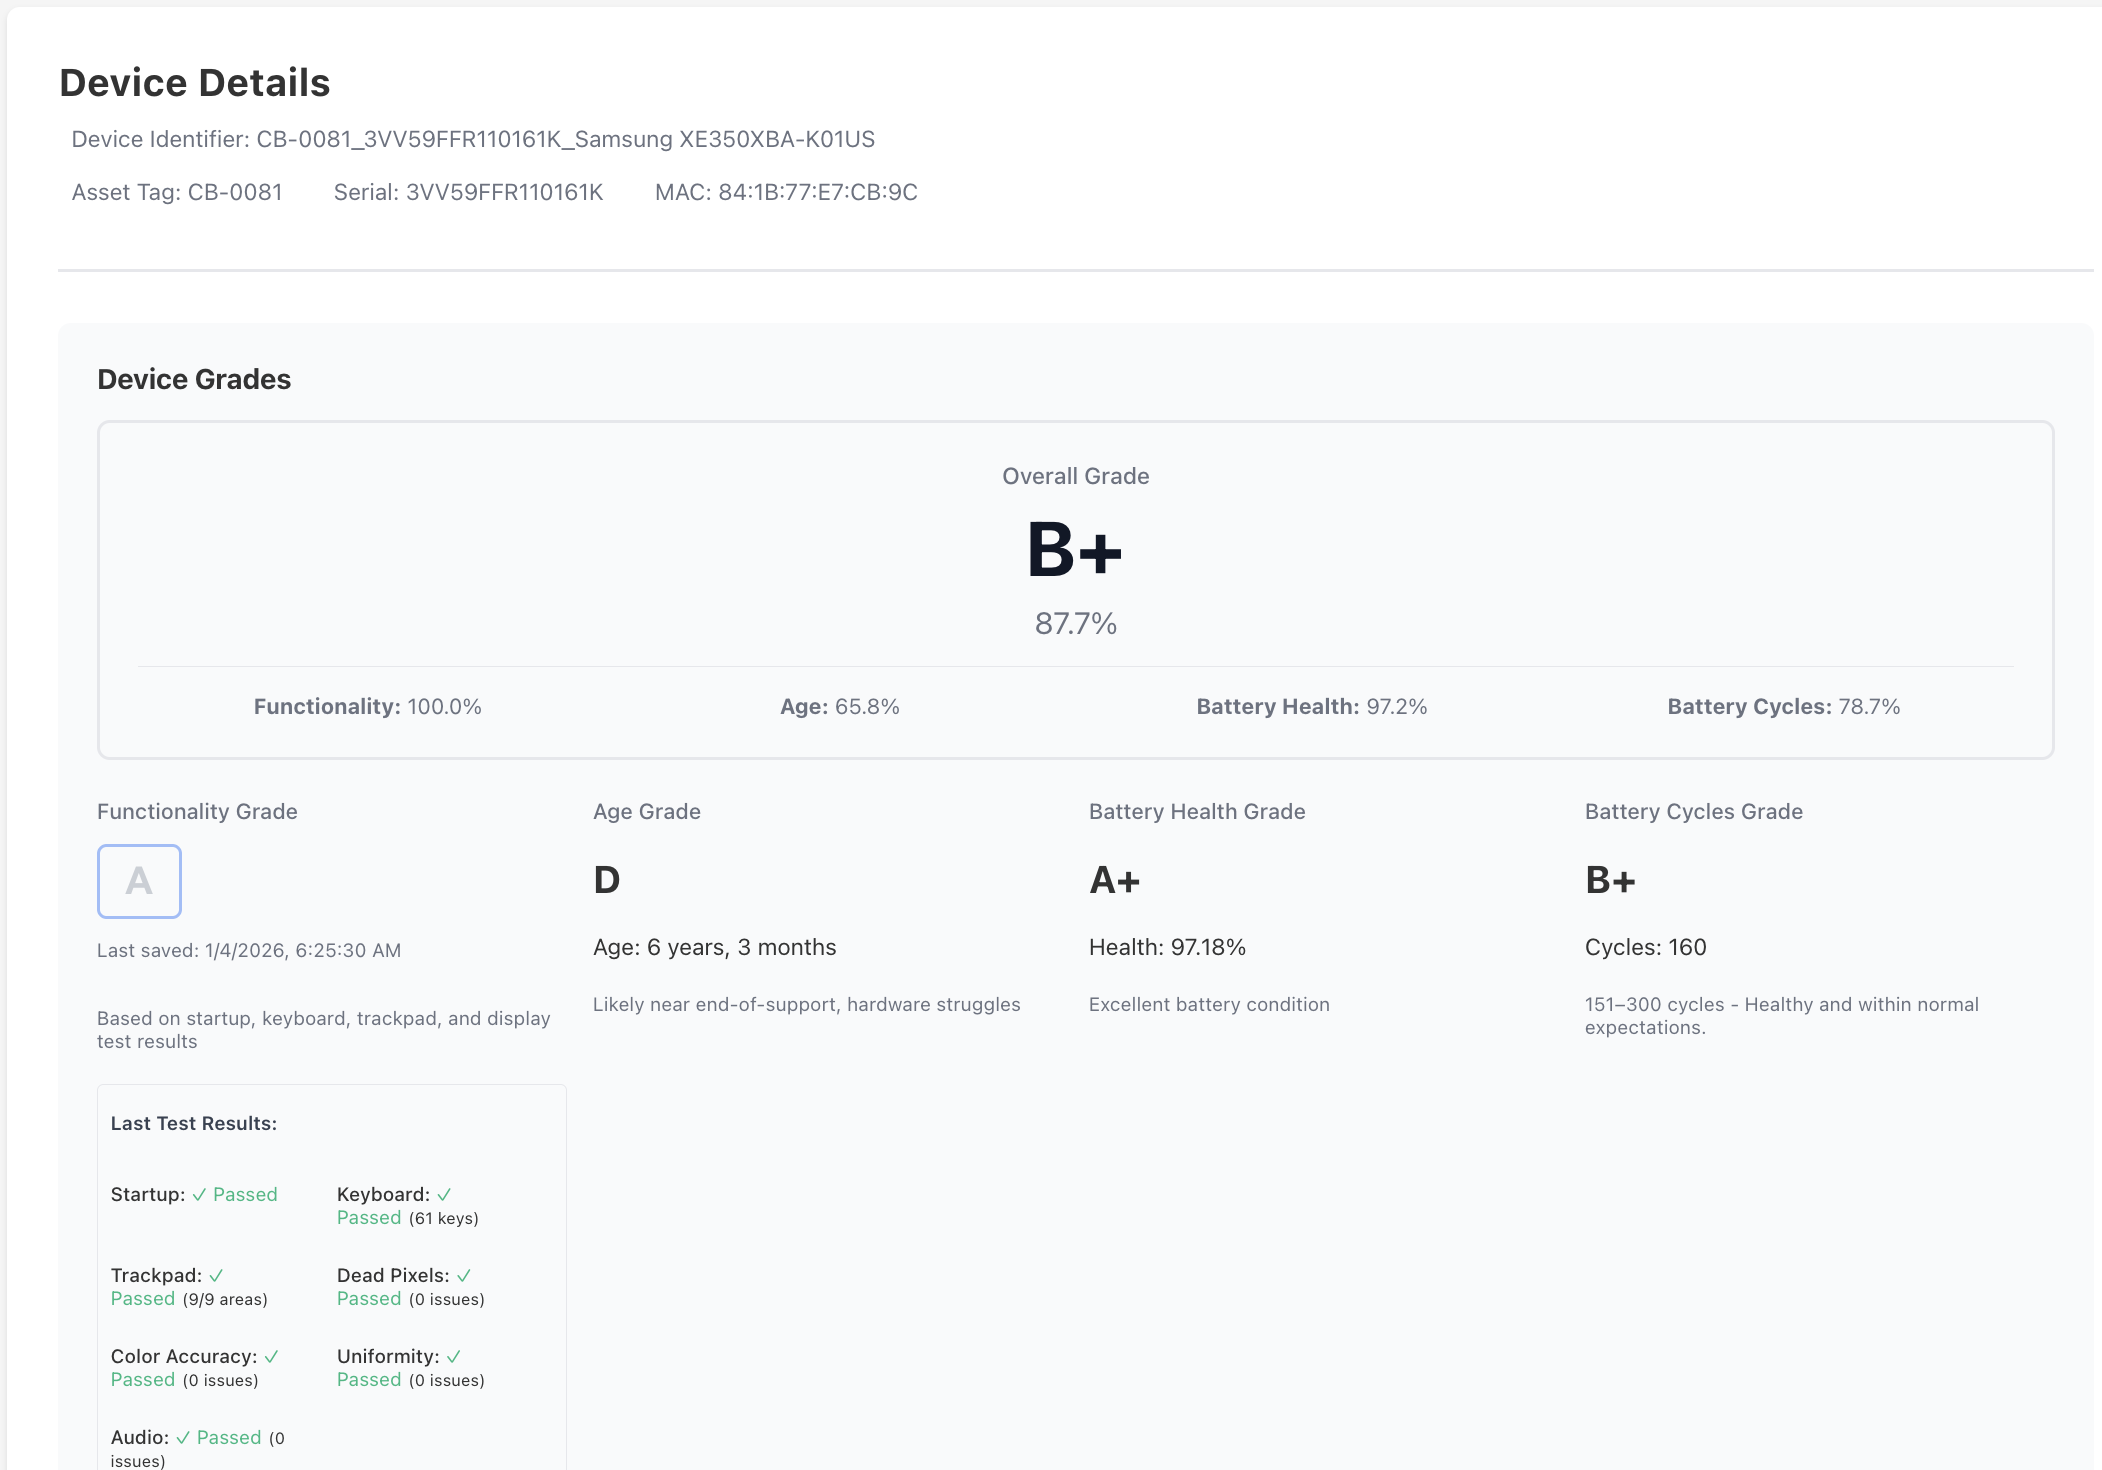Click the Dead Pixels passed checkmark
This screenshot has height=1470, width=2102.
click(463, 1275)
